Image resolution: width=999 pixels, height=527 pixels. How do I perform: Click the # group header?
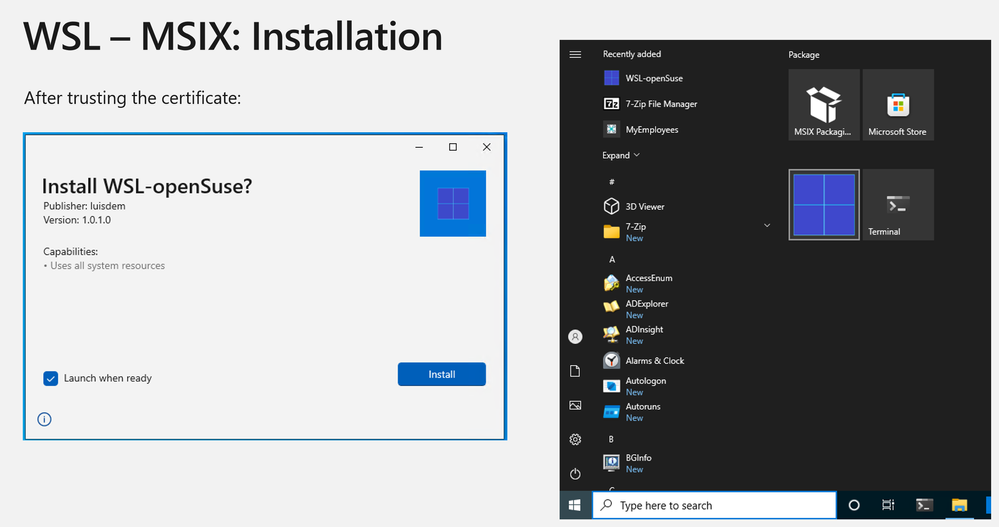tap(612, 182)
